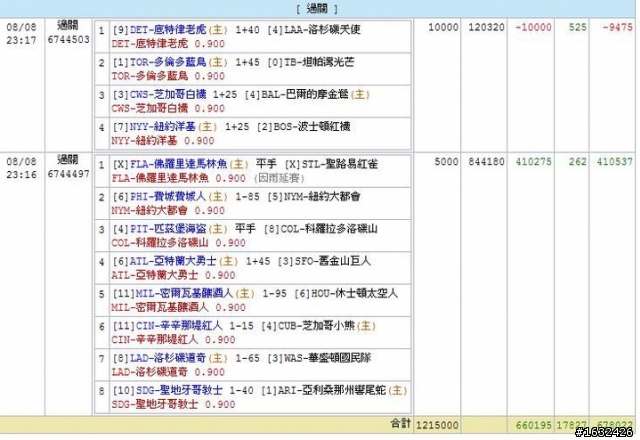Image resolution: width=640 pixels, height=440 pixels.
Task: Click the 08/08 23:17 timestamp
Action: click(21, 33)
